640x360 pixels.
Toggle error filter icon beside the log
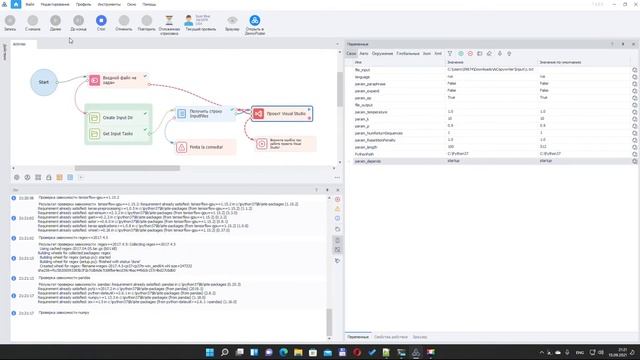[x=338, y=199]
